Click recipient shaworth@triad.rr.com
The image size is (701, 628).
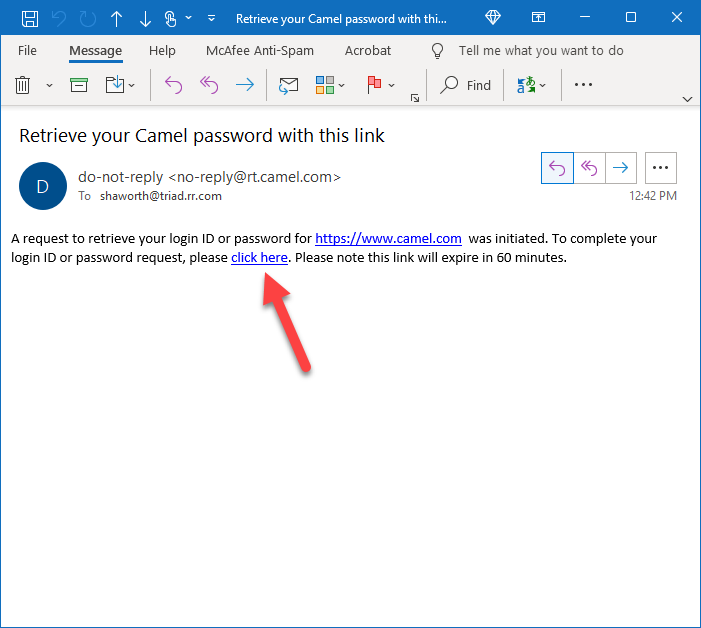pyautogui.click(x=161, y=196)
